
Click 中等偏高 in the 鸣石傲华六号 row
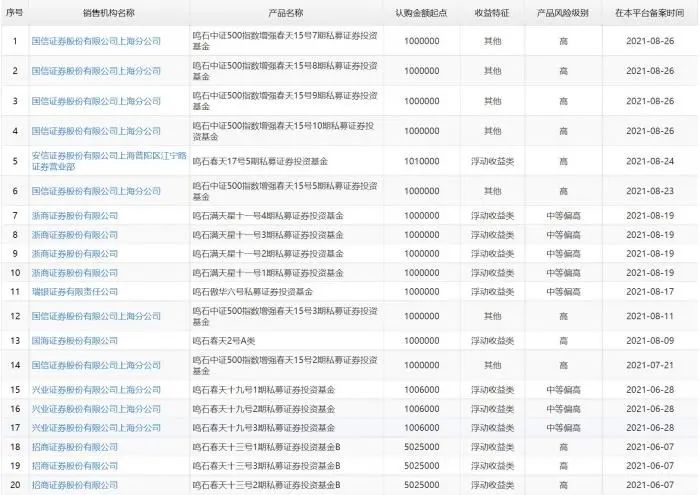point(563,291)
